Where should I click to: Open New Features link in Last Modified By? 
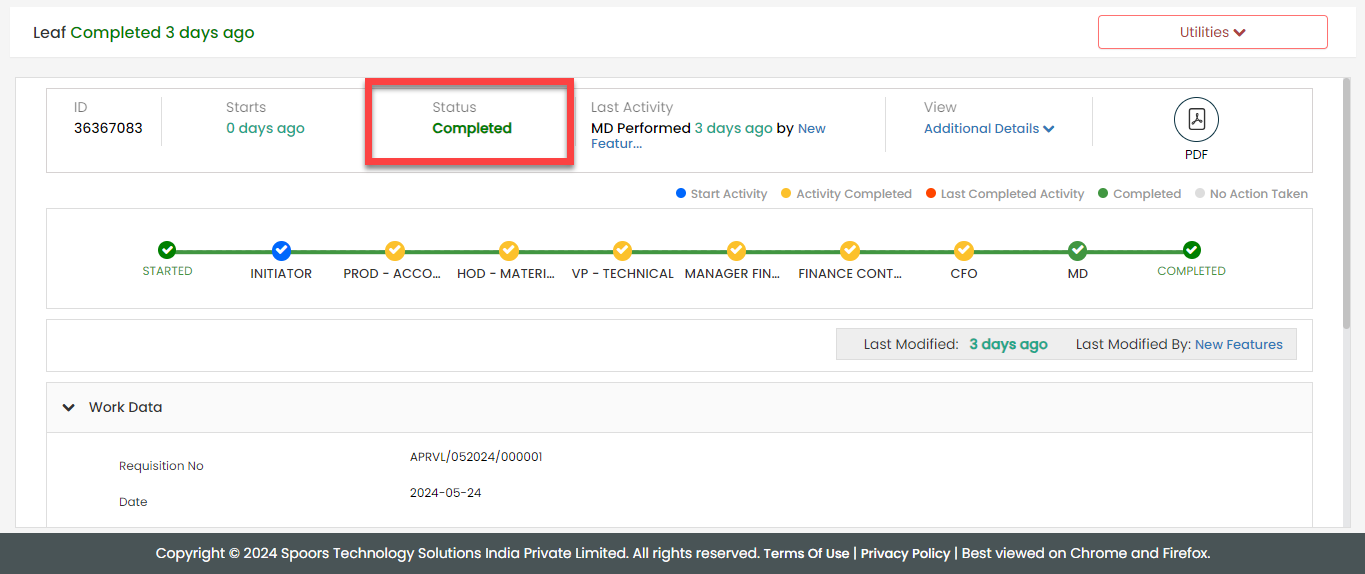coord(1238,344)
